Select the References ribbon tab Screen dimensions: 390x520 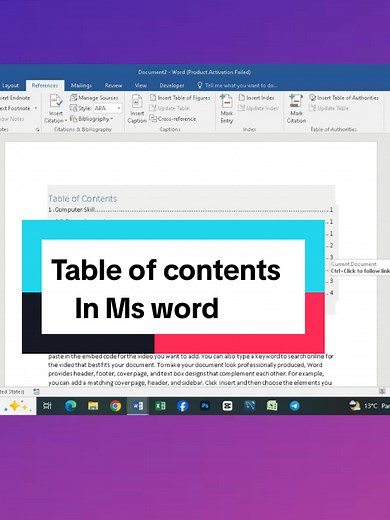point(45,85)
